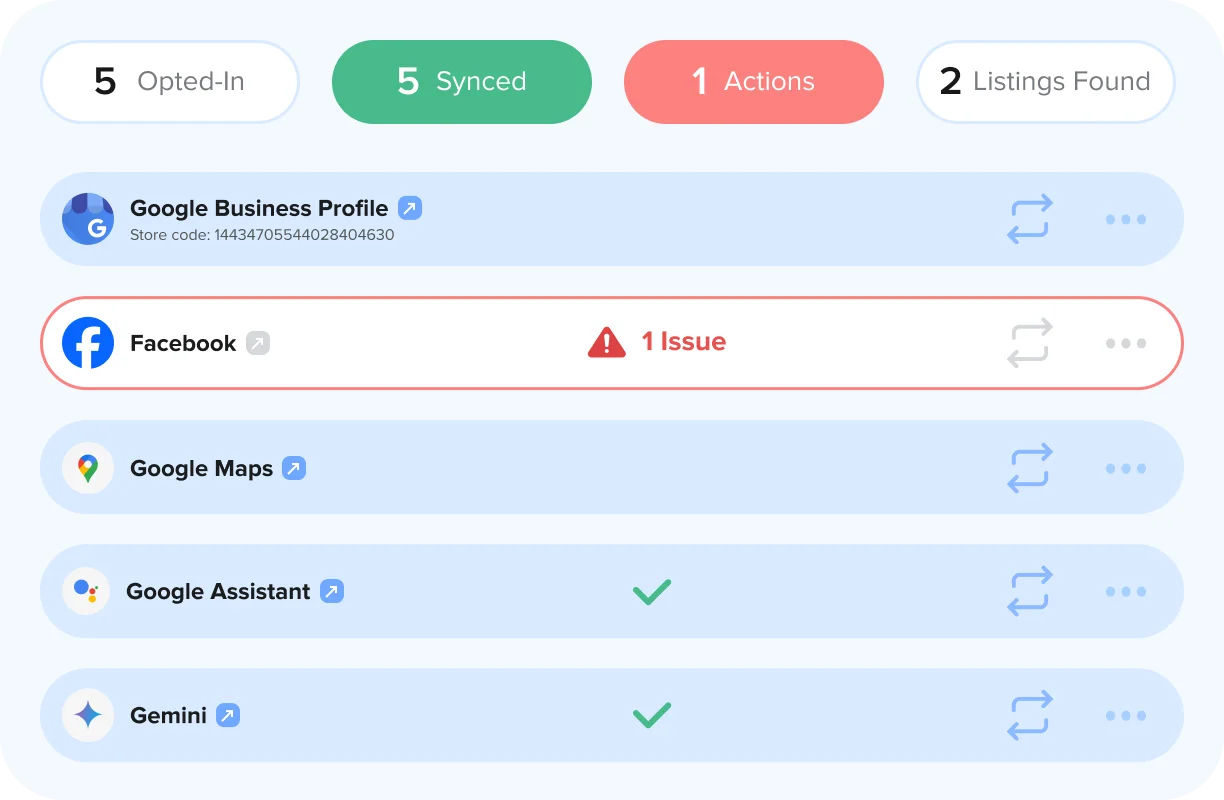The height and width of the screenshot is (800, 1224).
Task: Click the Facebook platform icon
Action: [x=88, y=342]
